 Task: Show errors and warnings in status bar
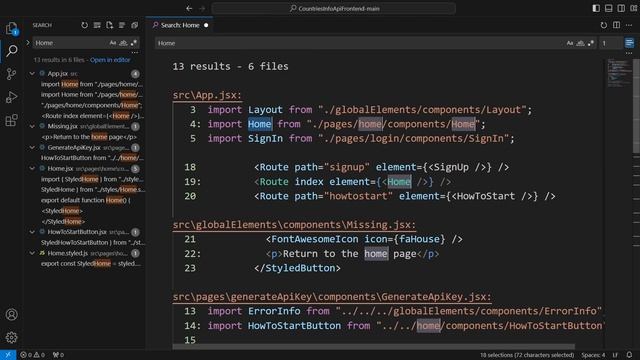click(33, 355)
